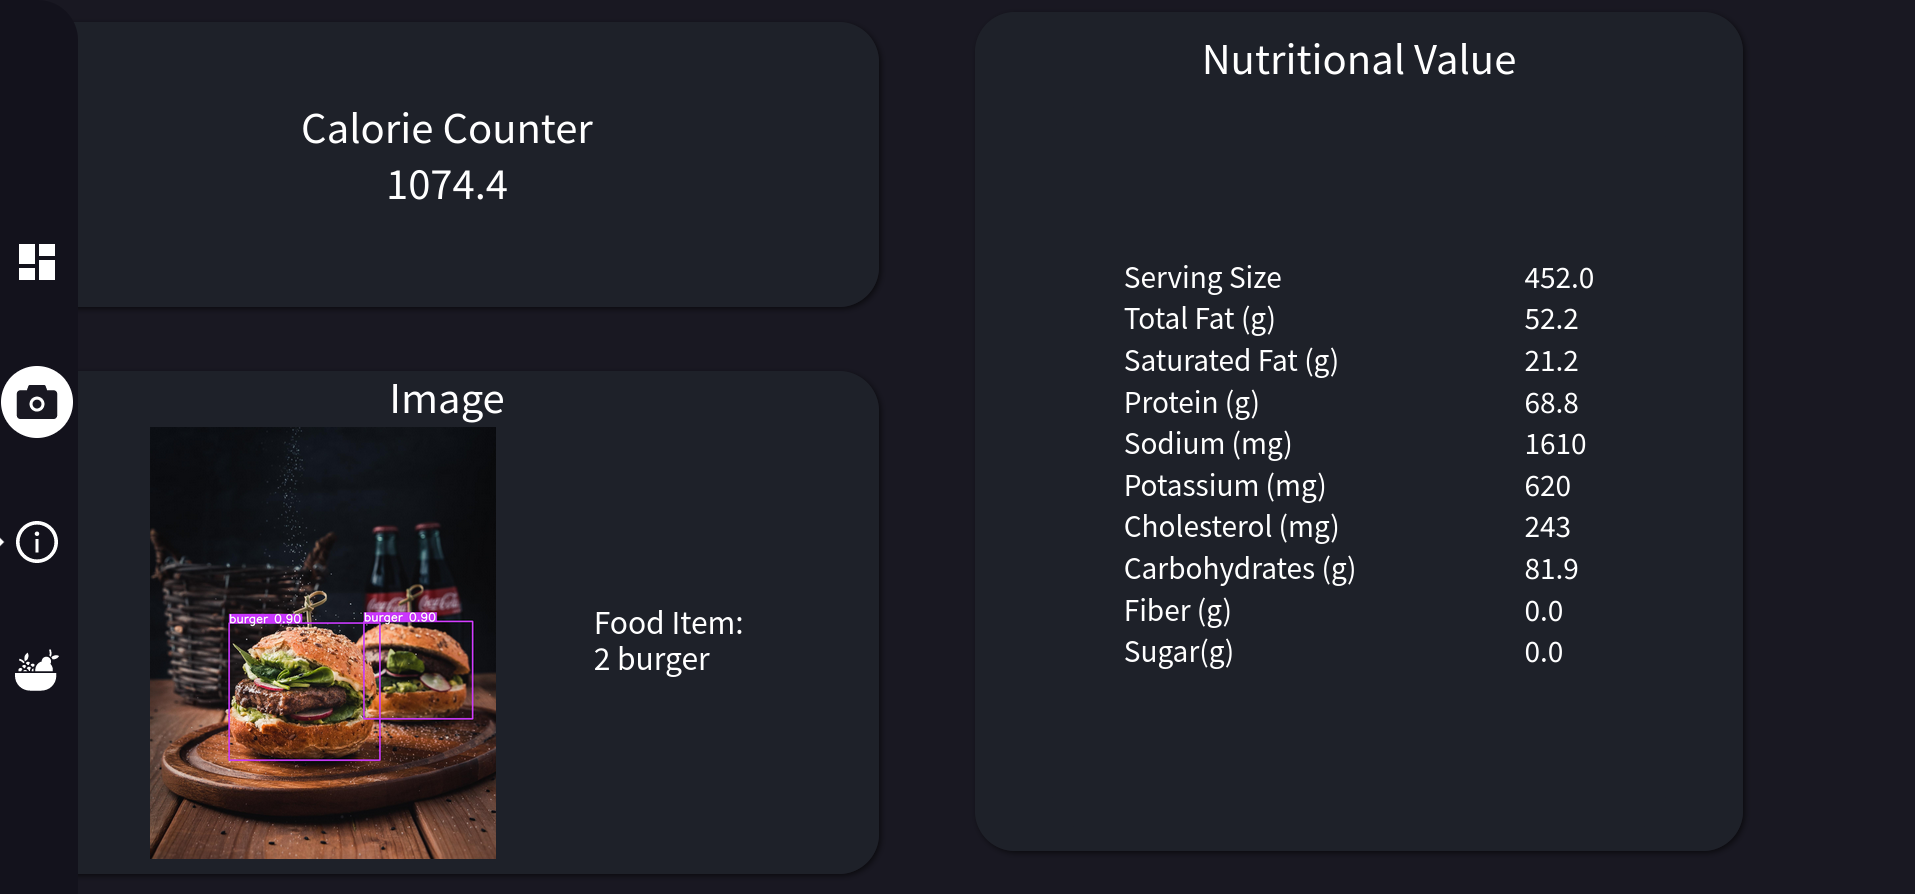Select the Protein (g) row label
Image resolution: width=1915 pixels, height=894 pixels.
click(x=1191, y=402)
